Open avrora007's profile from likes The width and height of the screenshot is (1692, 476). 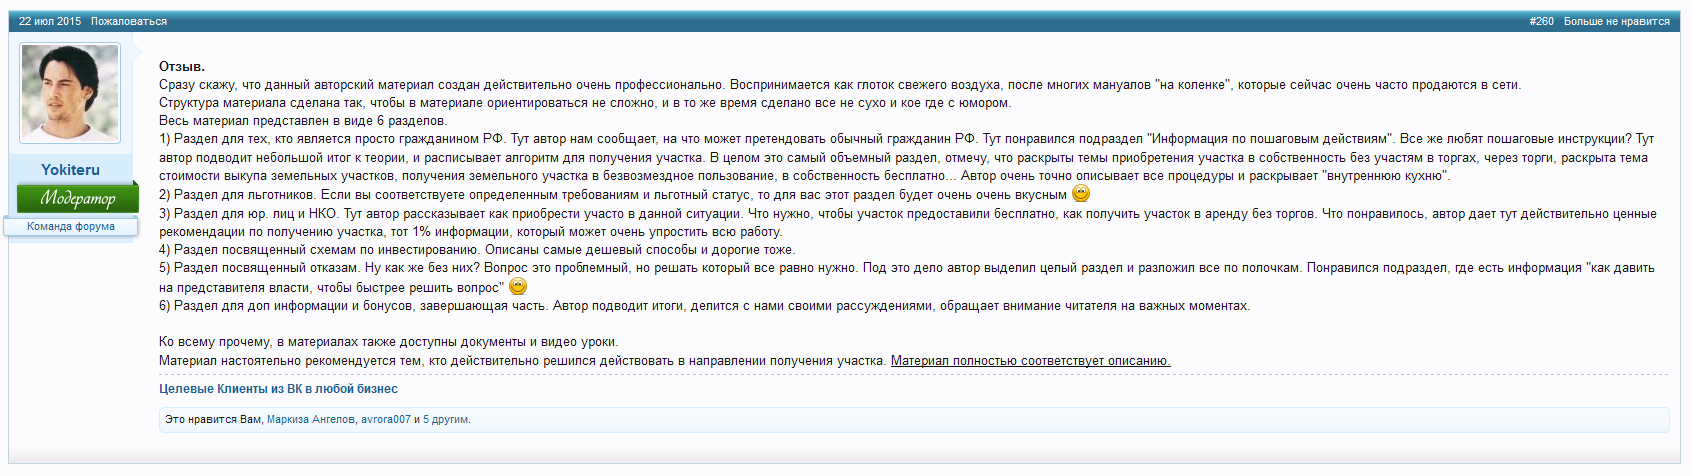coord(385,420)
